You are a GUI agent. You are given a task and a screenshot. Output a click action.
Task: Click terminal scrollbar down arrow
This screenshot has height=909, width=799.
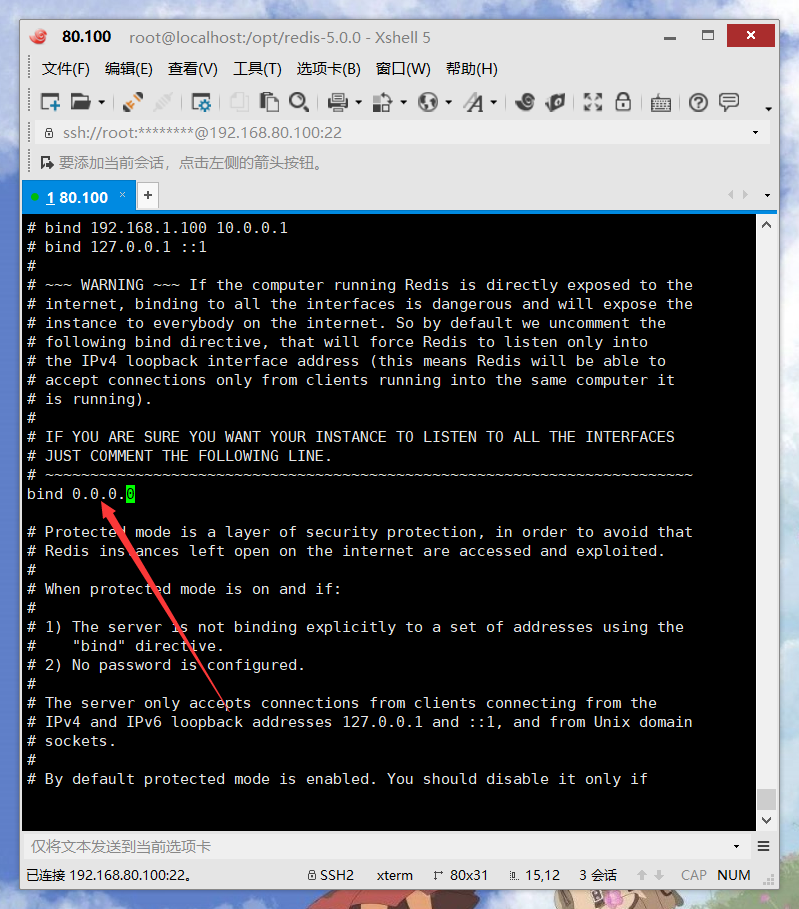tap(767, 820)
